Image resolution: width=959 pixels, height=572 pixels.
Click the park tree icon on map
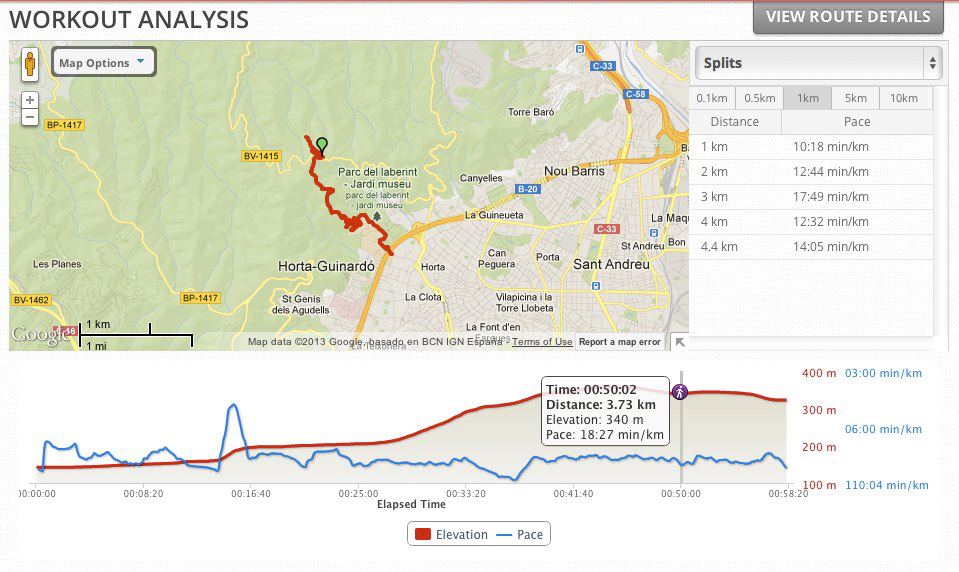click(x=377, y=215)
